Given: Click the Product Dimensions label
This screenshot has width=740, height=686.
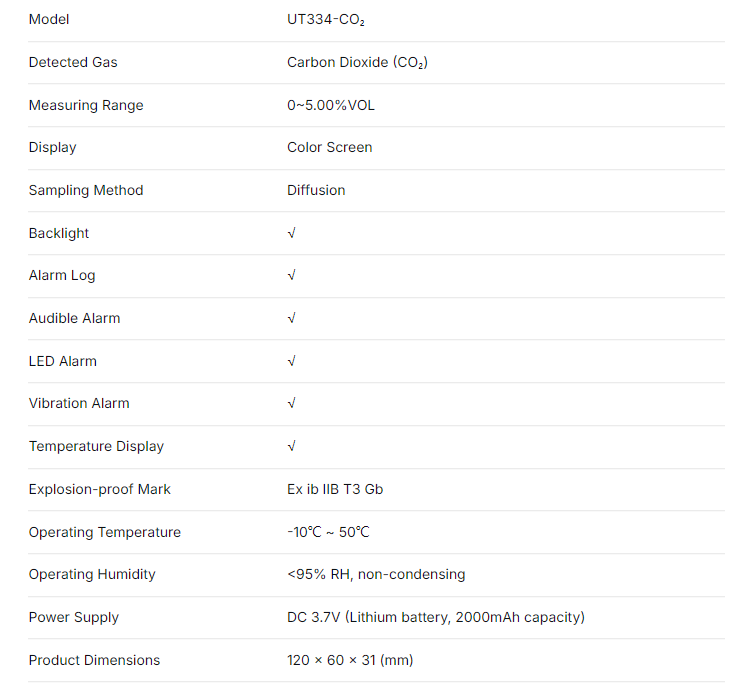Looking at the screenshot, I should coord(94,660).
